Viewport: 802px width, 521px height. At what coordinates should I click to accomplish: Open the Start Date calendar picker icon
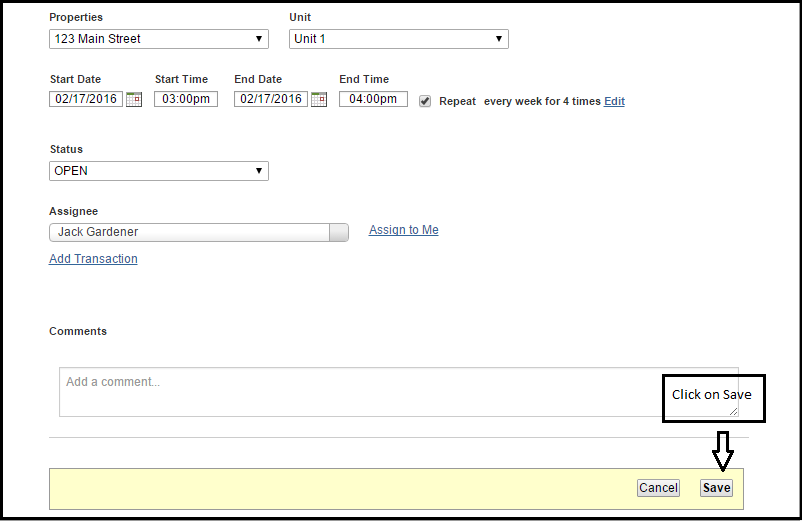click(x=134, y=99)
